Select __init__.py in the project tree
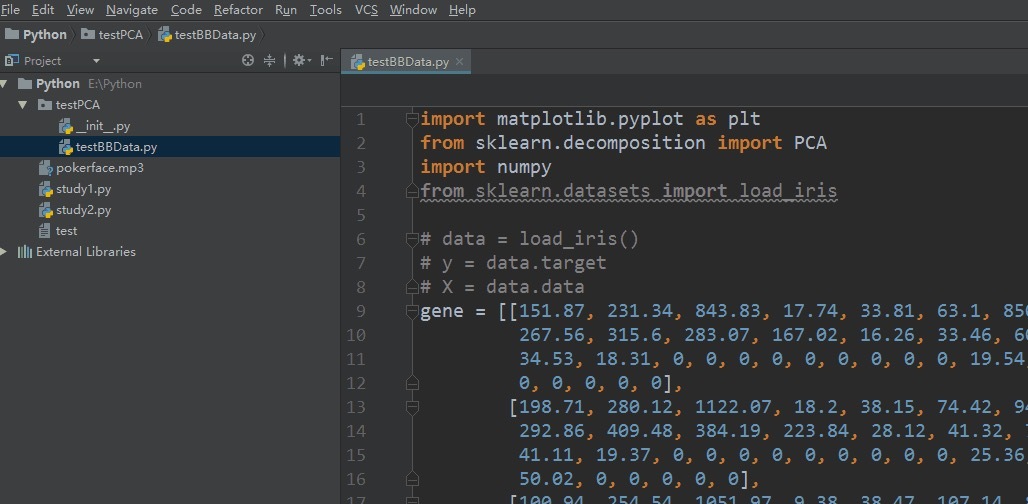The width and height of the screenshot is (1028, 504). click(102, 126)
